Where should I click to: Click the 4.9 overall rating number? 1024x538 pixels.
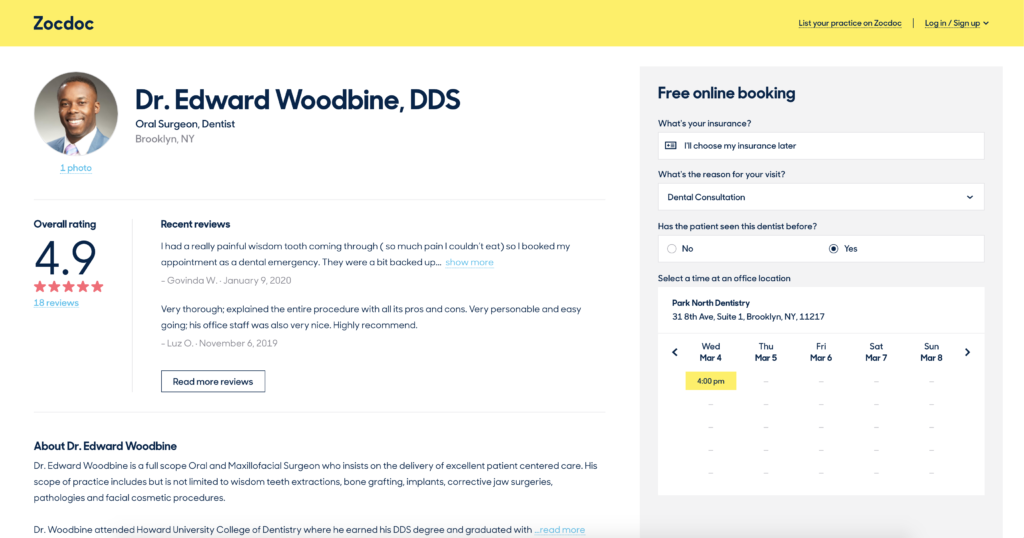(x=65, y=258)
